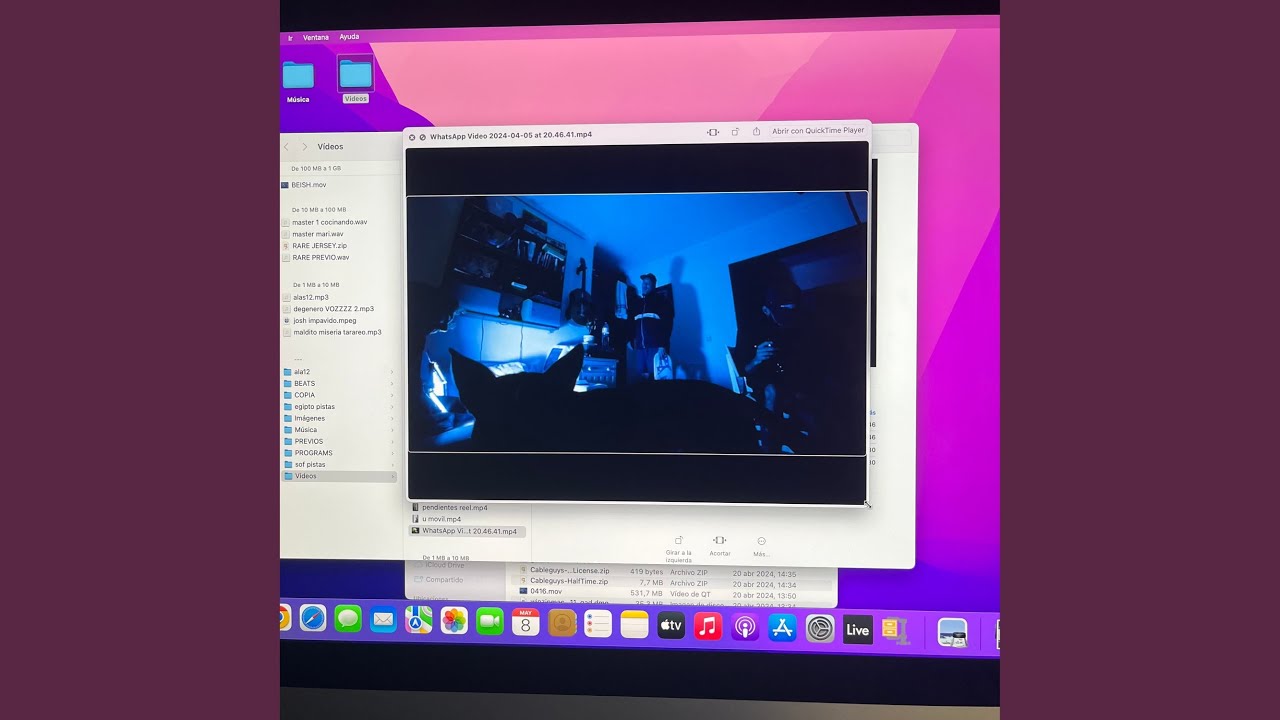Viewport: 1280px width, 720px height.
Task: Expand BEATS folder using its chevron
Action: tap(391, 383)
